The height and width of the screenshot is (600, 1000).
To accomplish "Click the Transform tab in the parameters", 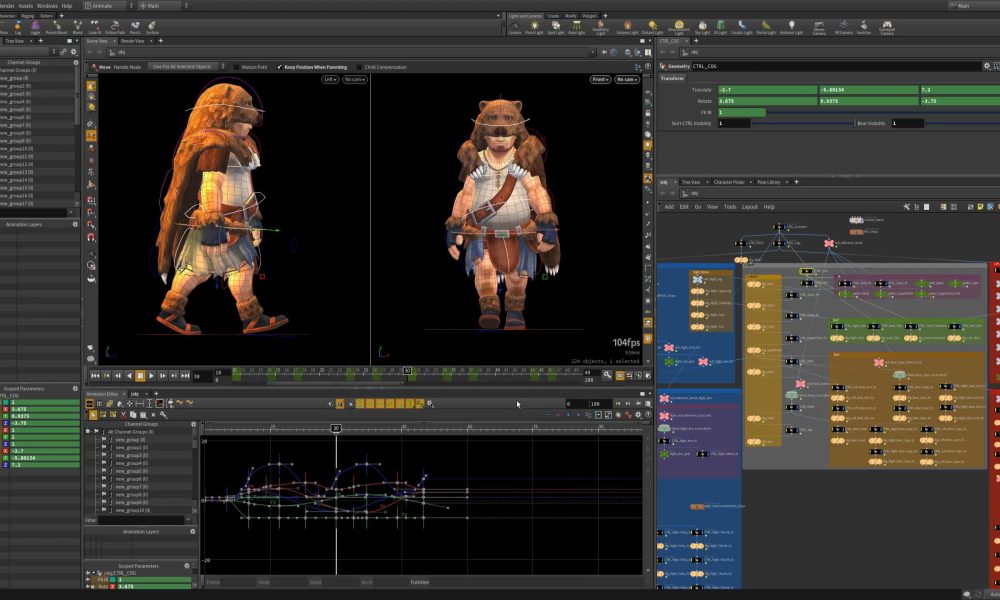I will (x=672, y=78).
